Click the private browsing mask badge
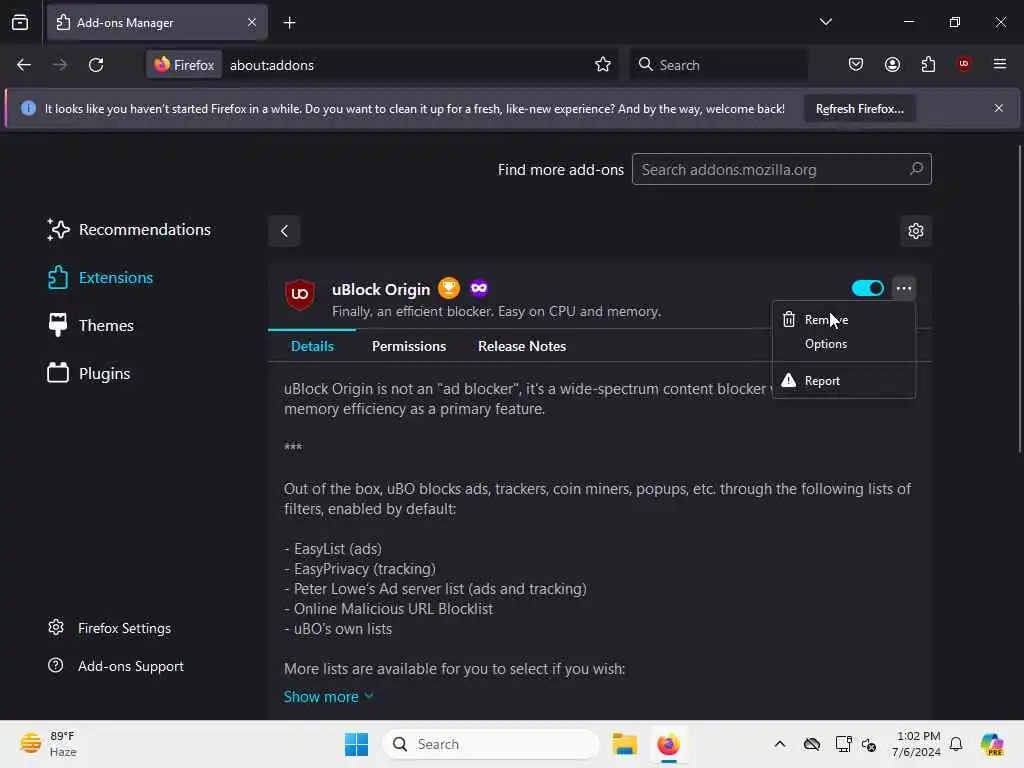 click(x=479, y=288)
